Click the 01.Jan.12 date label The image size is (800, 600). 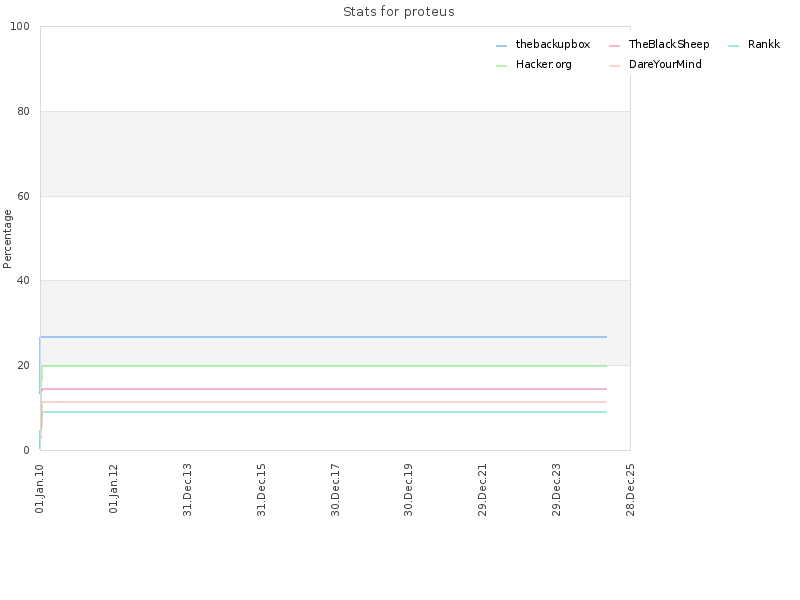tap(113, 488)
